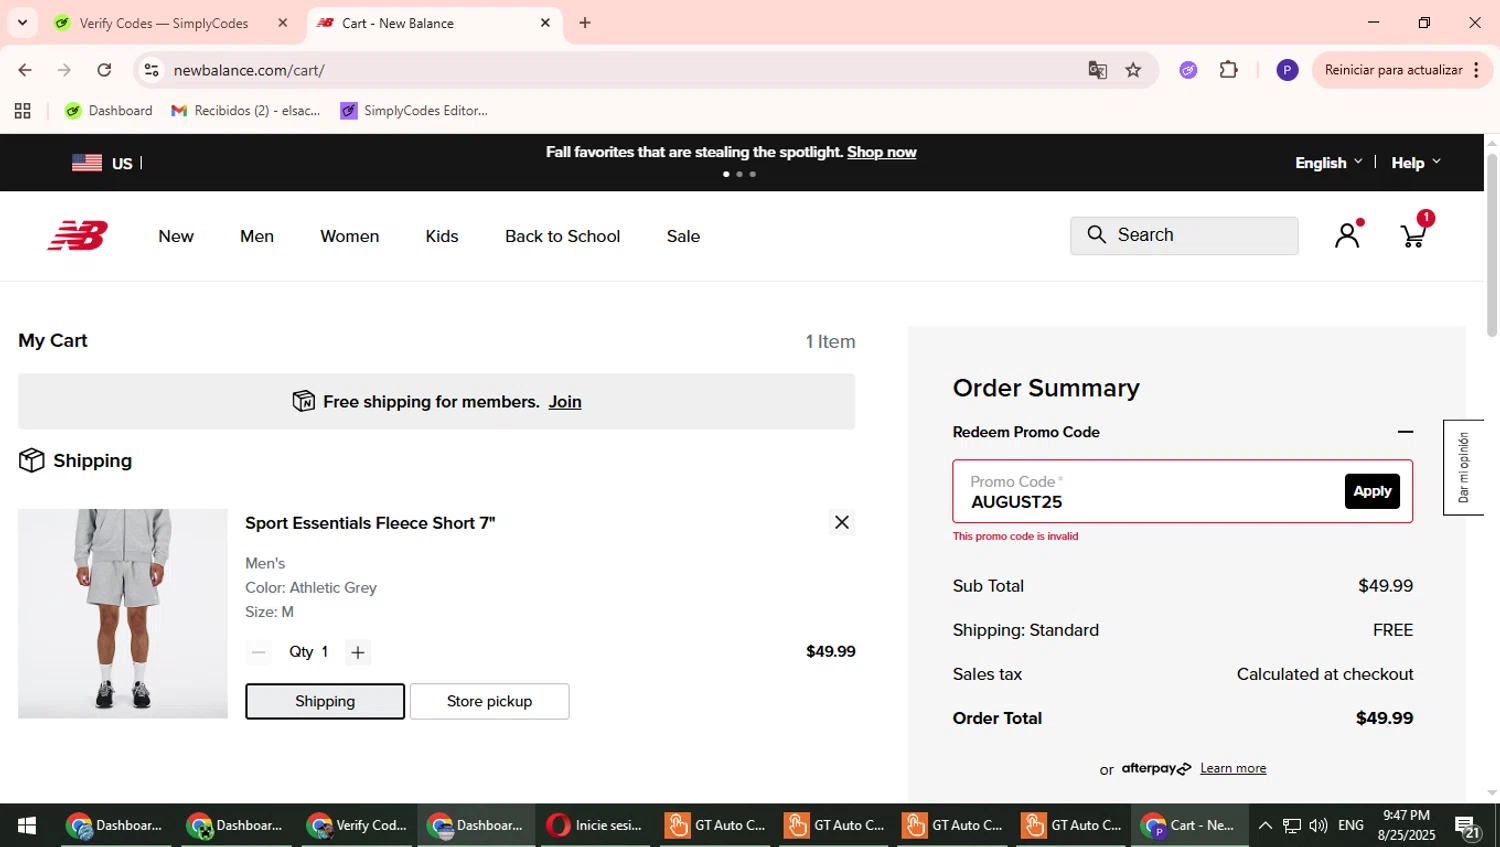1500x847 pixels.
Task: Select the Store pickup option
Action: coord(489,701)
